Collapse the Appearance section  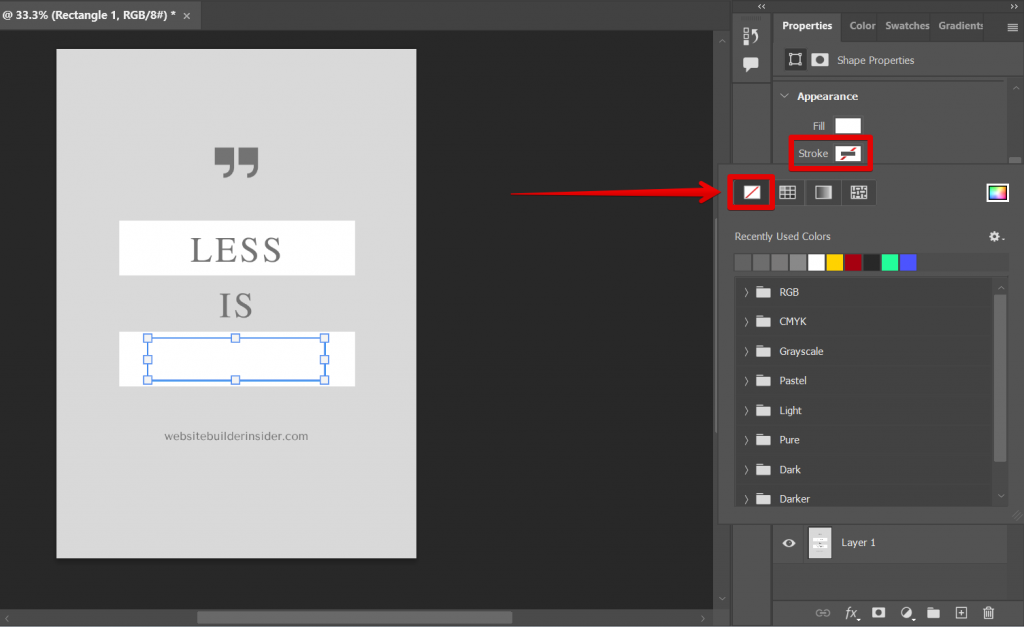(785, 96)
